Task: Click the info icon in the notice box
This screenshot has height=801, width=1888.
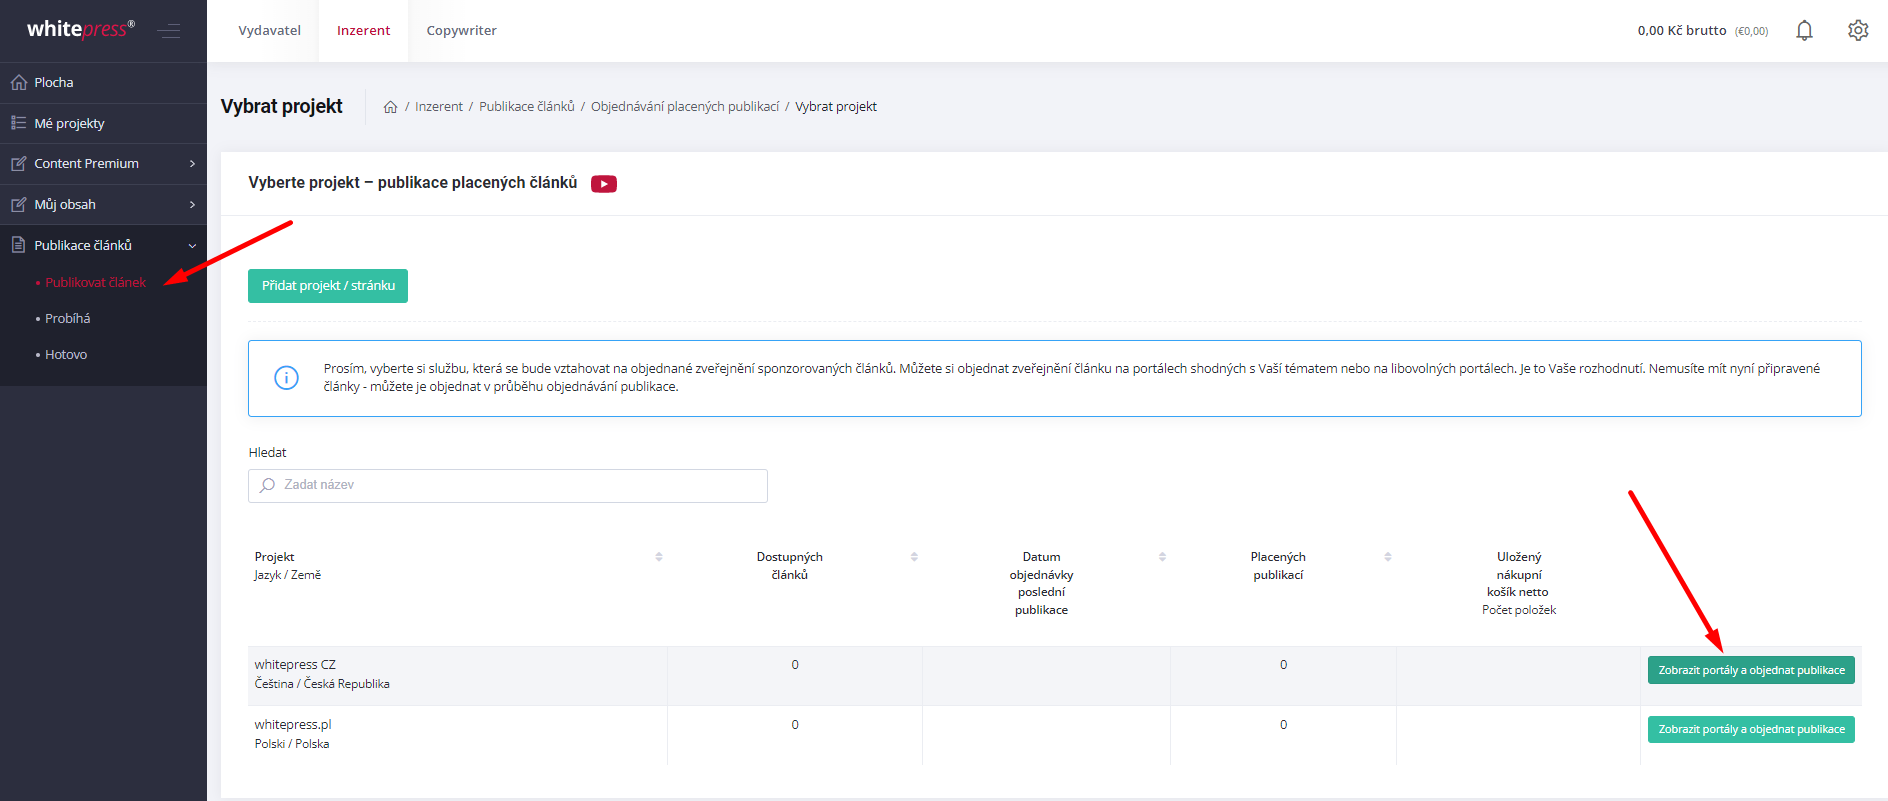Action: (286, 378)
